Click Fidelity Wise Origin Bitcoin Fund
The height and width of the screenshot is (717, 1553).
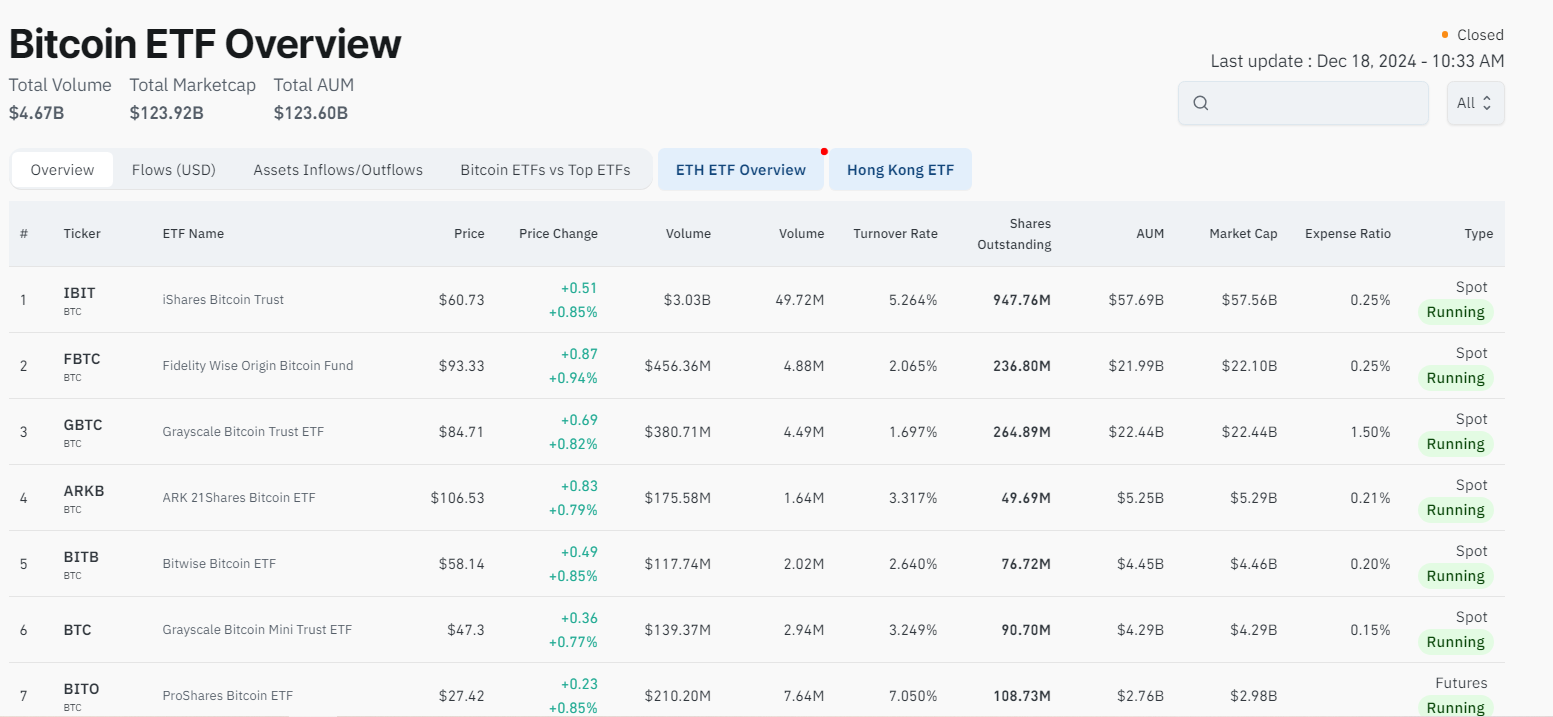[x=258, y=366]
